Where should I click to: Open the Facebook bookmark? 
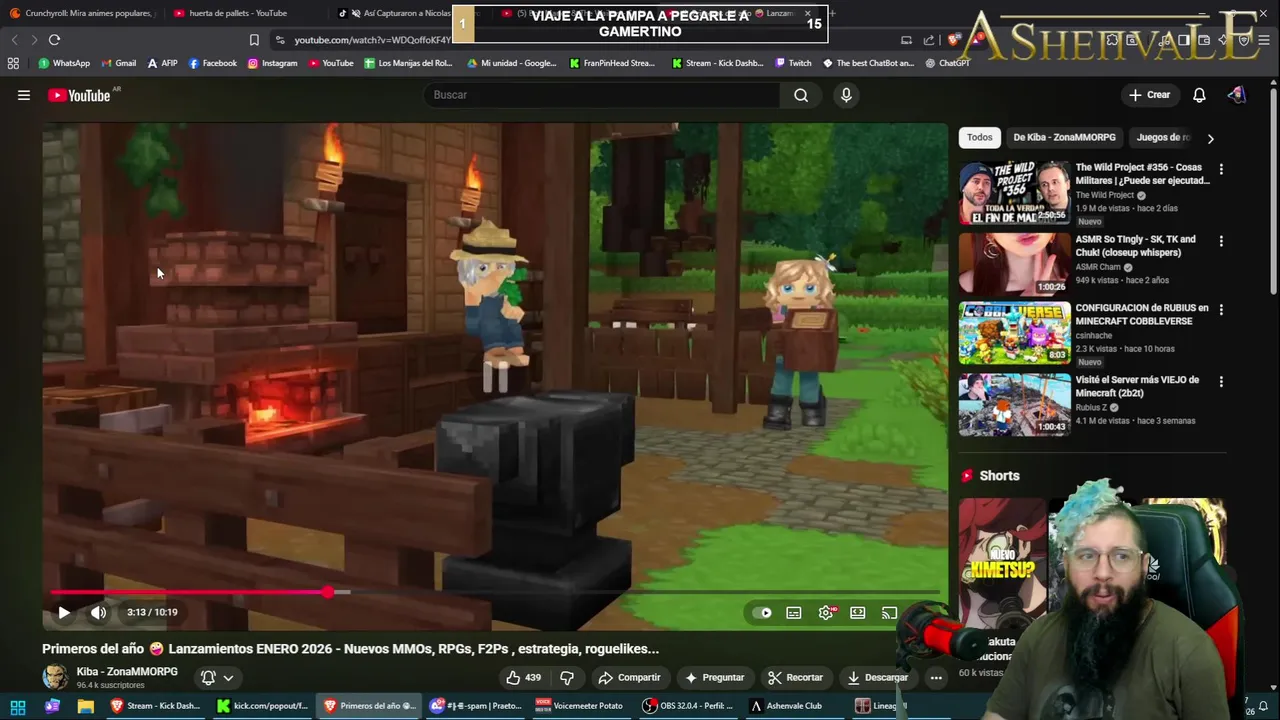[x=213, y=63]
